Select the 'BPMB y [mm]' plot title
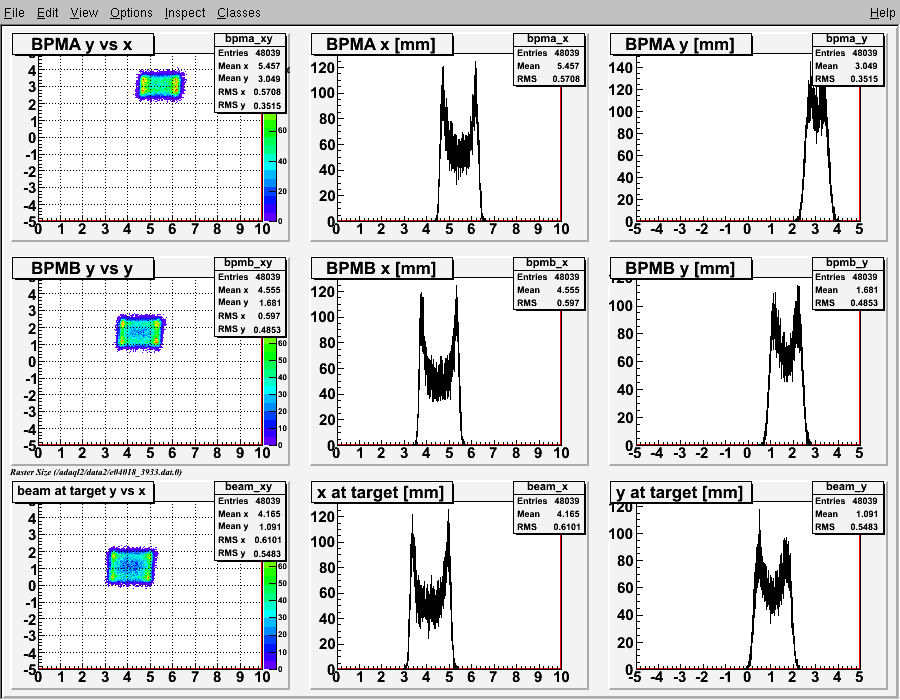Image resolution: width=900 pixels, height=700 pixels. (681, 268)
